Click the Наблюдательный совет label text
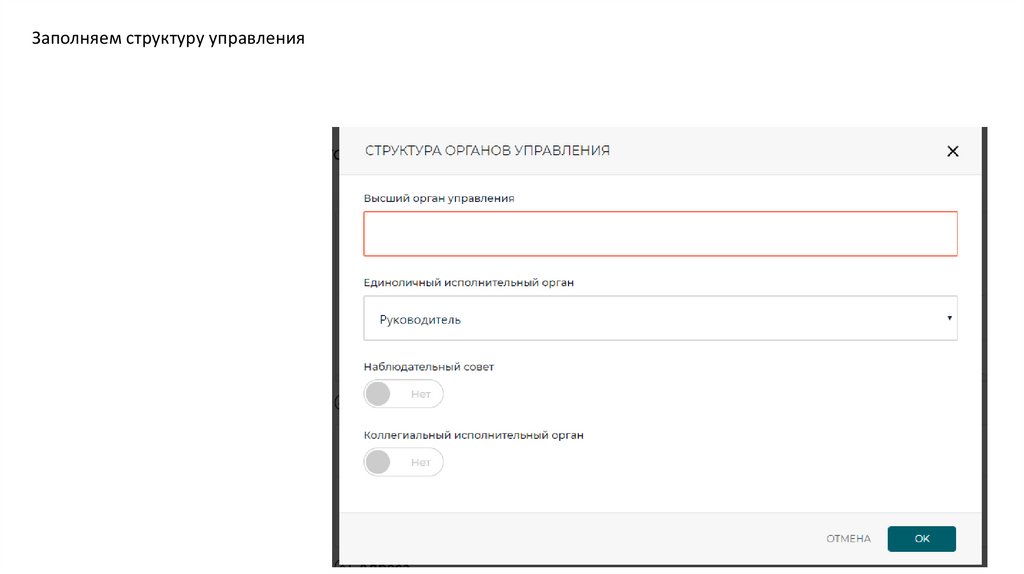 pos(429,367)
